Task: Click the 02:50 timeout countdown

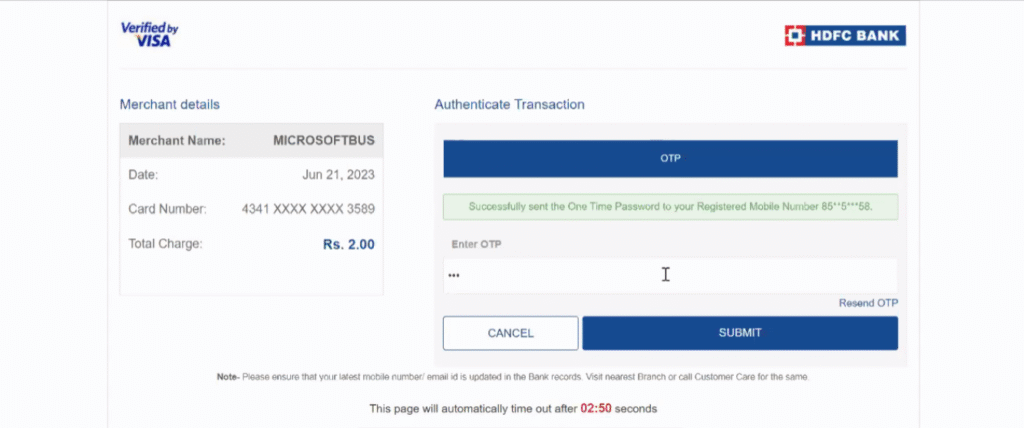Action: coord(596,409)
